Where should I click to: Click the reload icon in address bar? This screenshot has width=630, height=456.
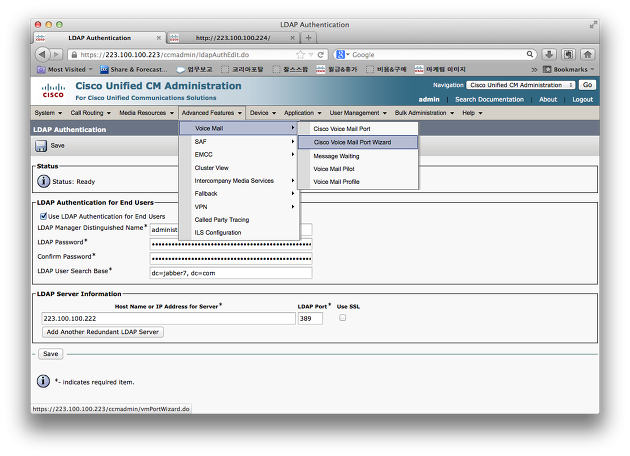click(x=321, y=55)
